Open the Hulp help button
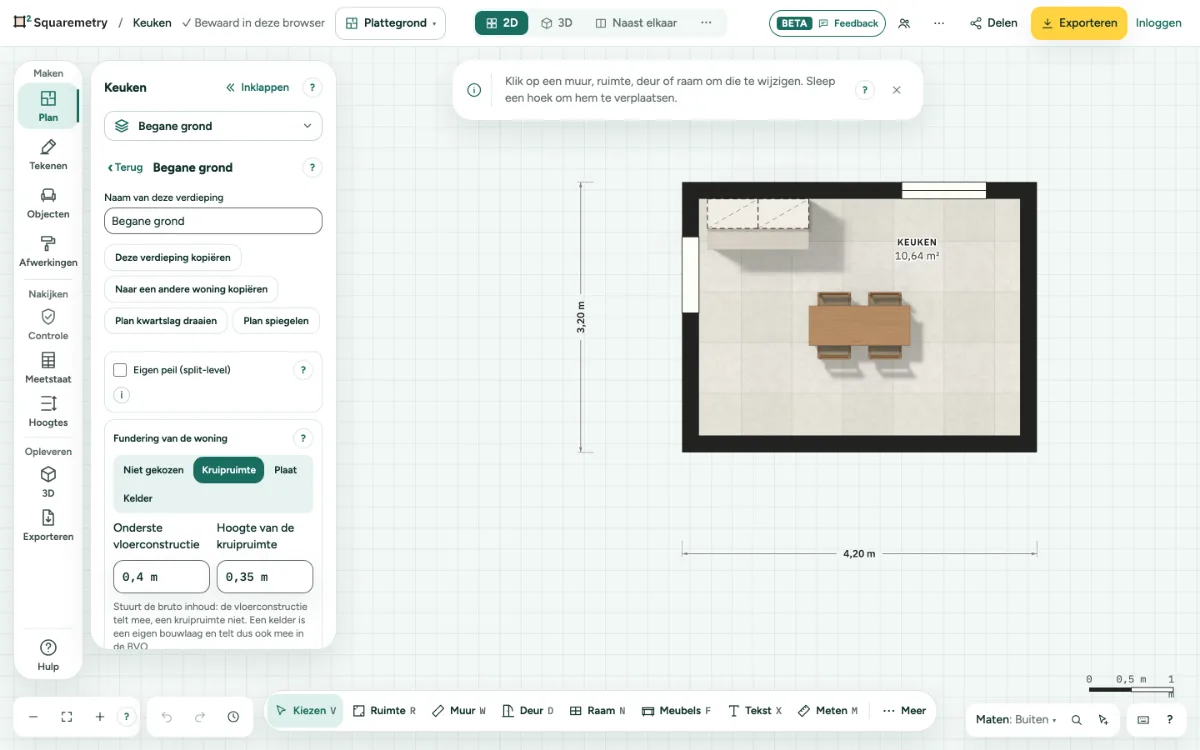1200x750 pixels. pyautogui.click(x=48, y=655)
